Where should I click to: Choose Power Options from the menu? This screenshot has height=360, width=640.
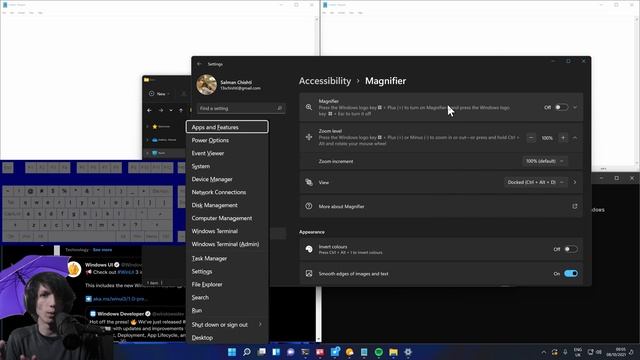pyautogui.click(x=227, y=140)
